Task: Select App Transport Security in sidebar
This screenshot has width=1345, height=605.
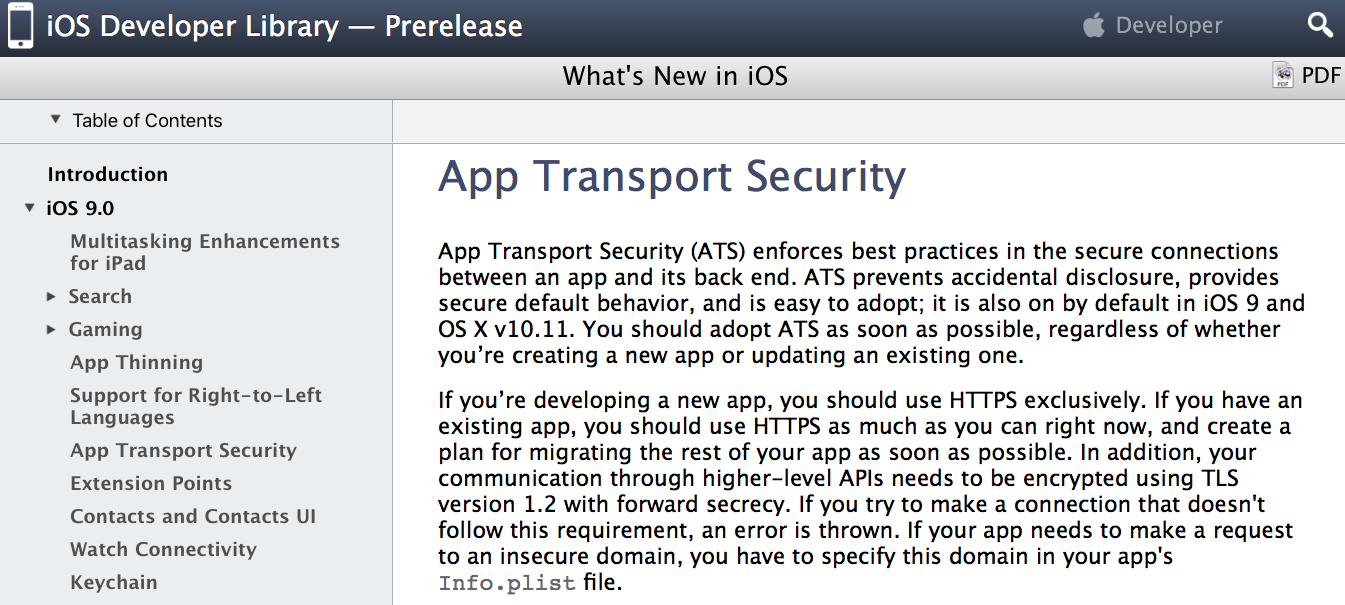Action: [183, 450]
